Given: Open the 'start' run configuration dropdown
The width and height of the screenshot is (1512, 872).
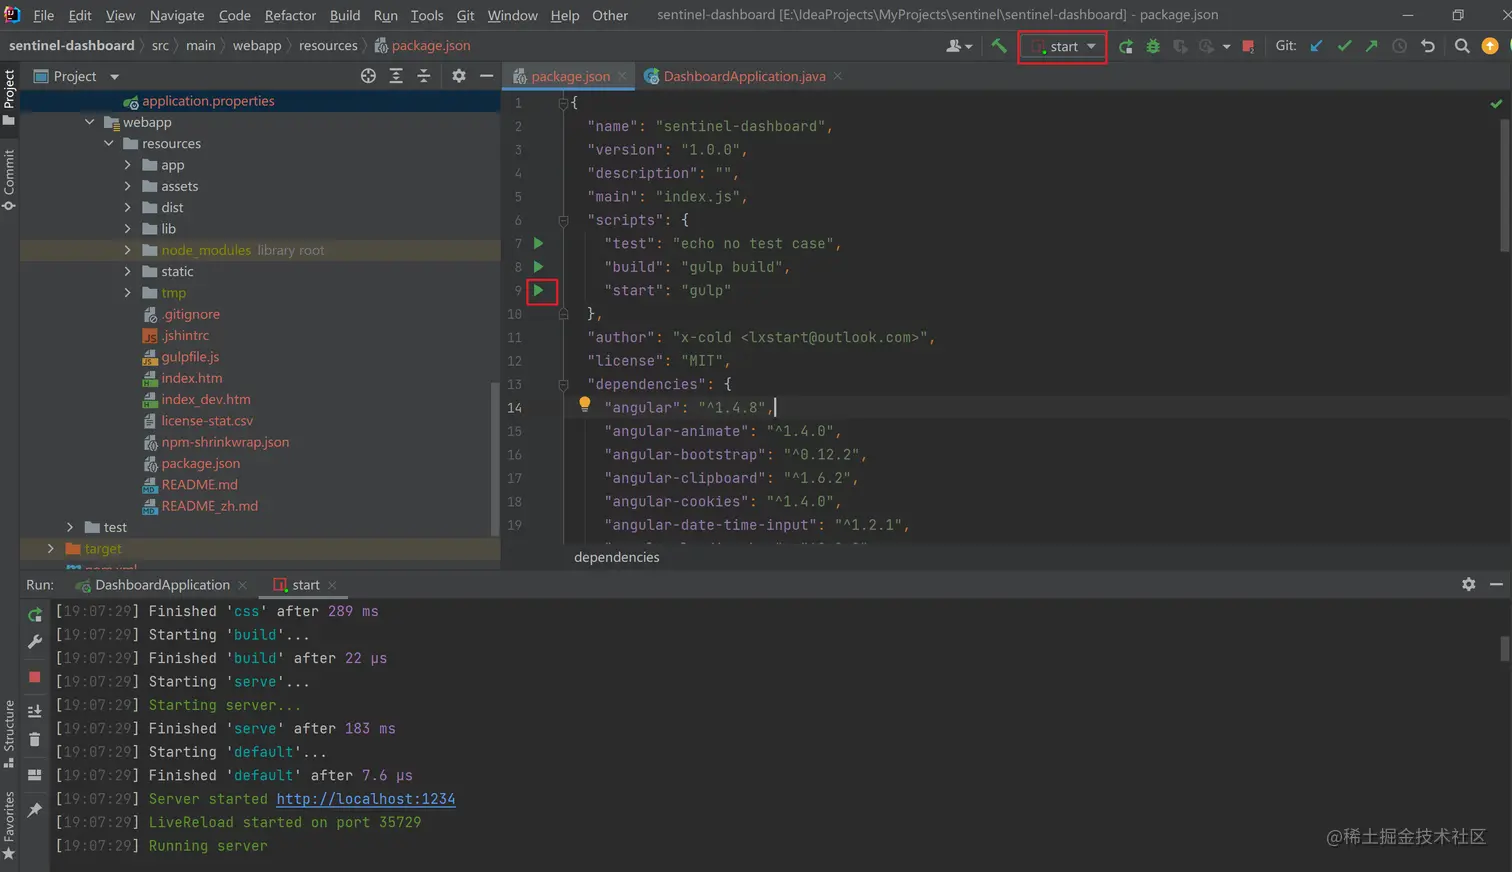Looking at the screenshot, I should click(x=1063, y=46).
